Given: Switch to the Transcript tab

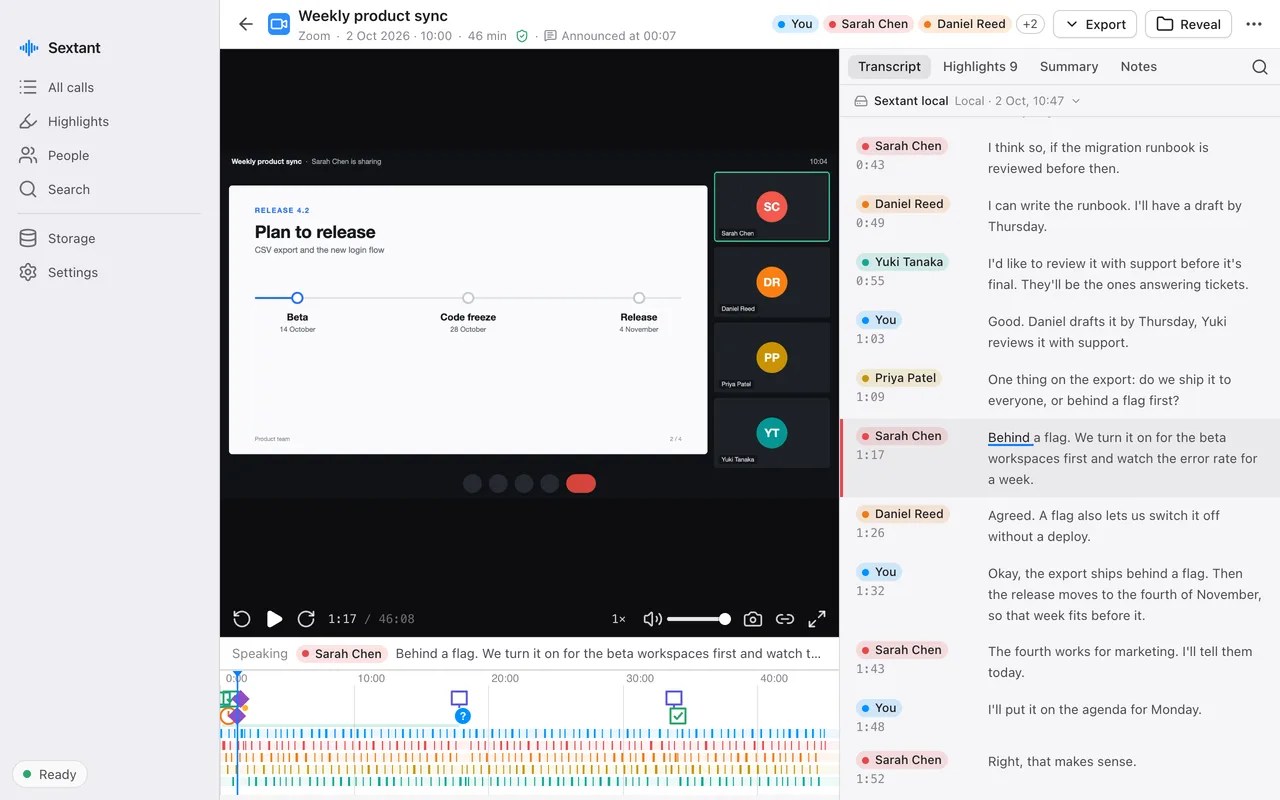Looking at the screenshot, I should pyautogui.click(x=889, y=67).
